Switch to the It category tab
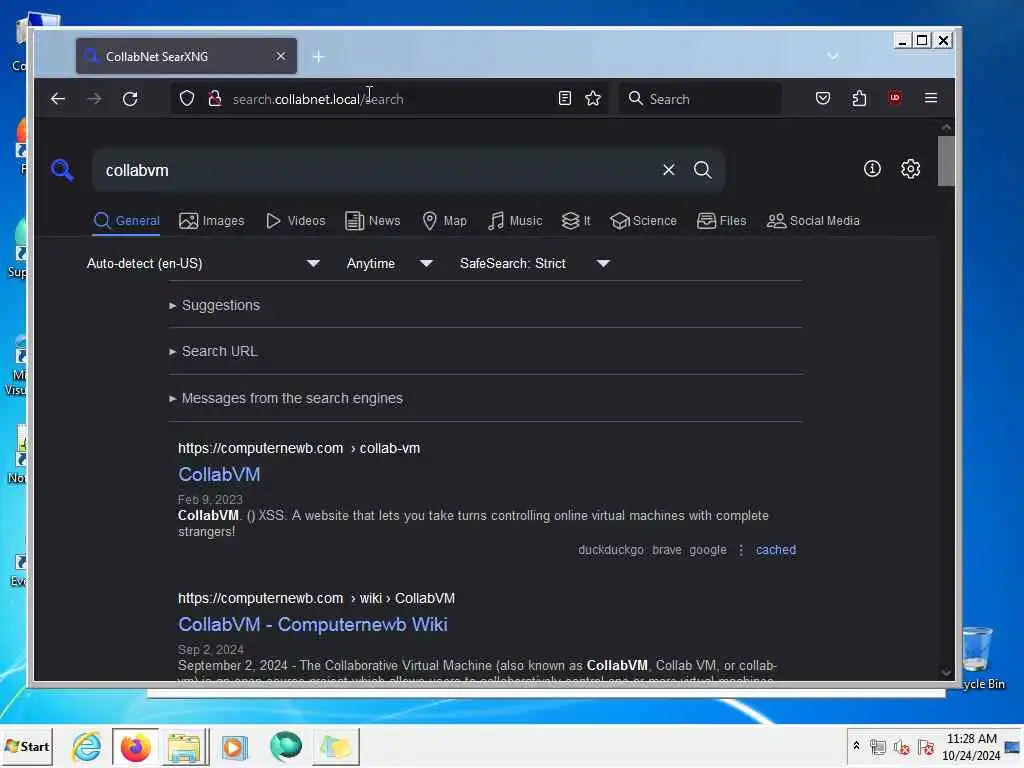 coord(576,221)
